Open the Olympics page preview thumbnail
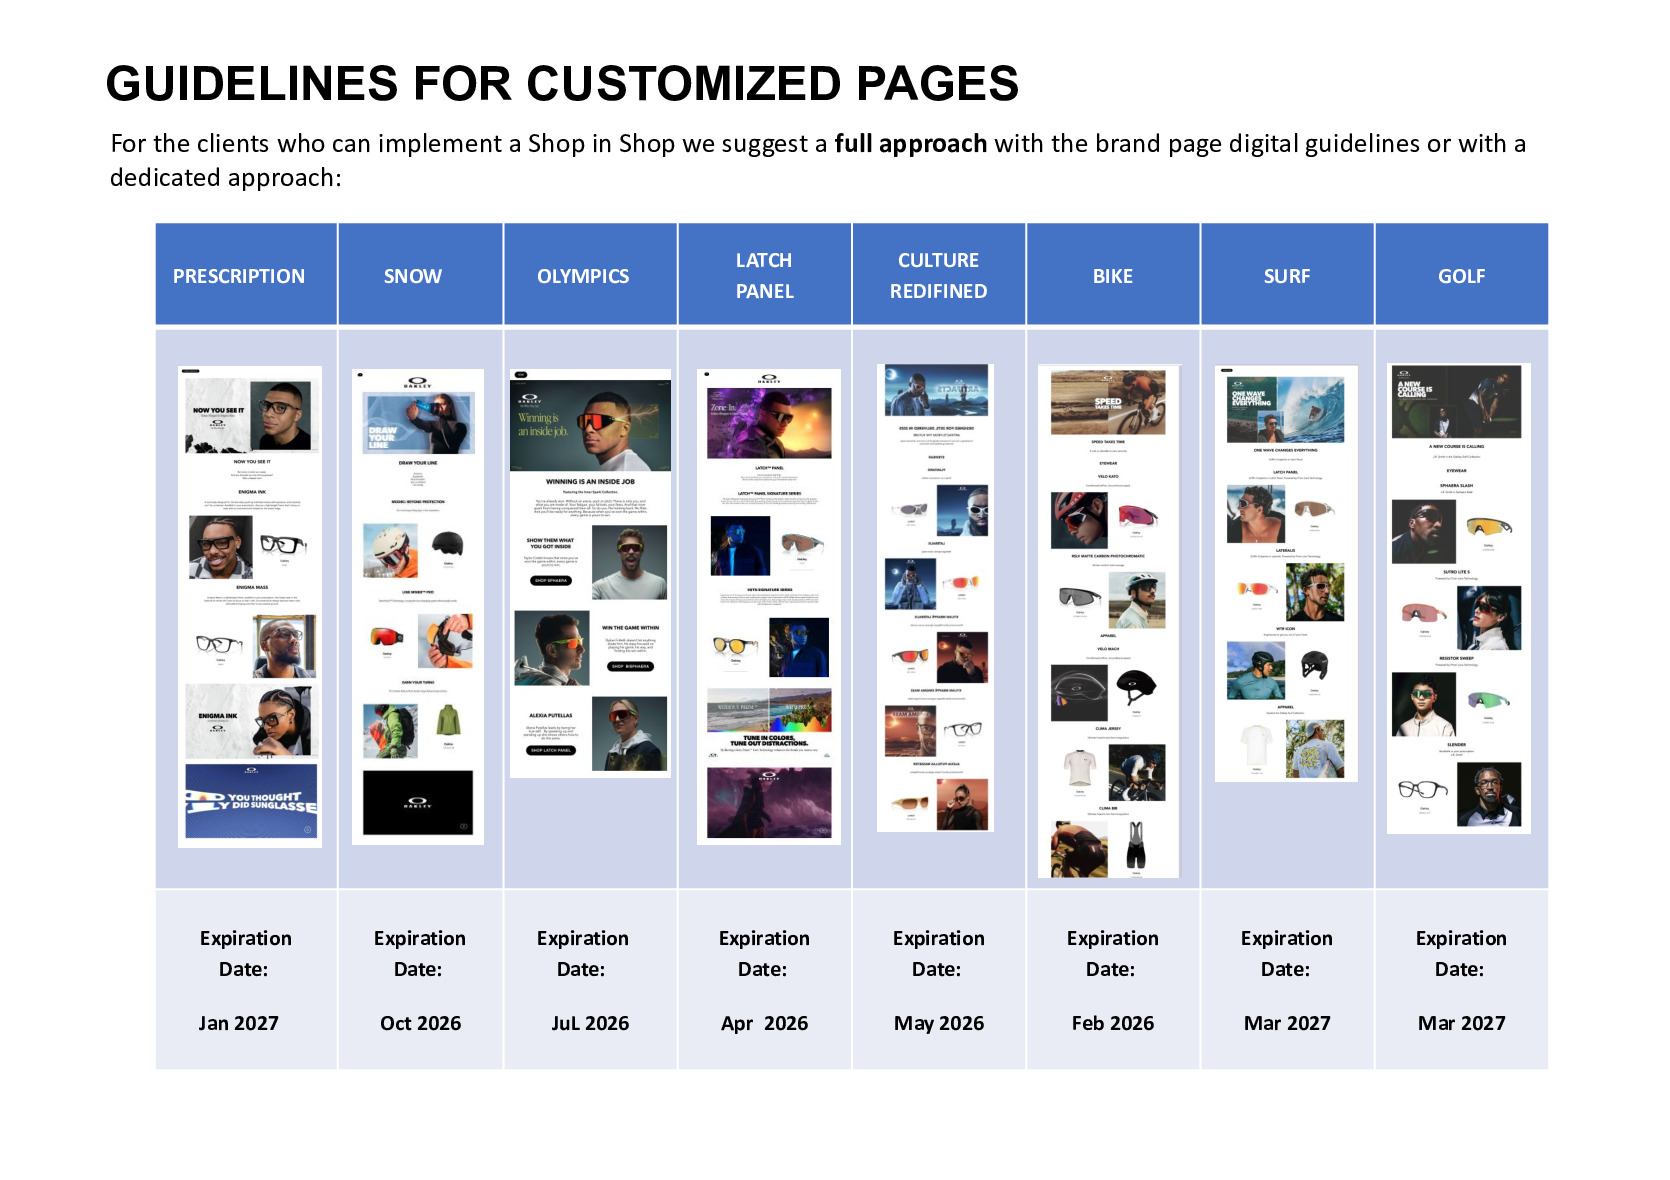The image size is (1670, 1180). click(x=591, y=573)
